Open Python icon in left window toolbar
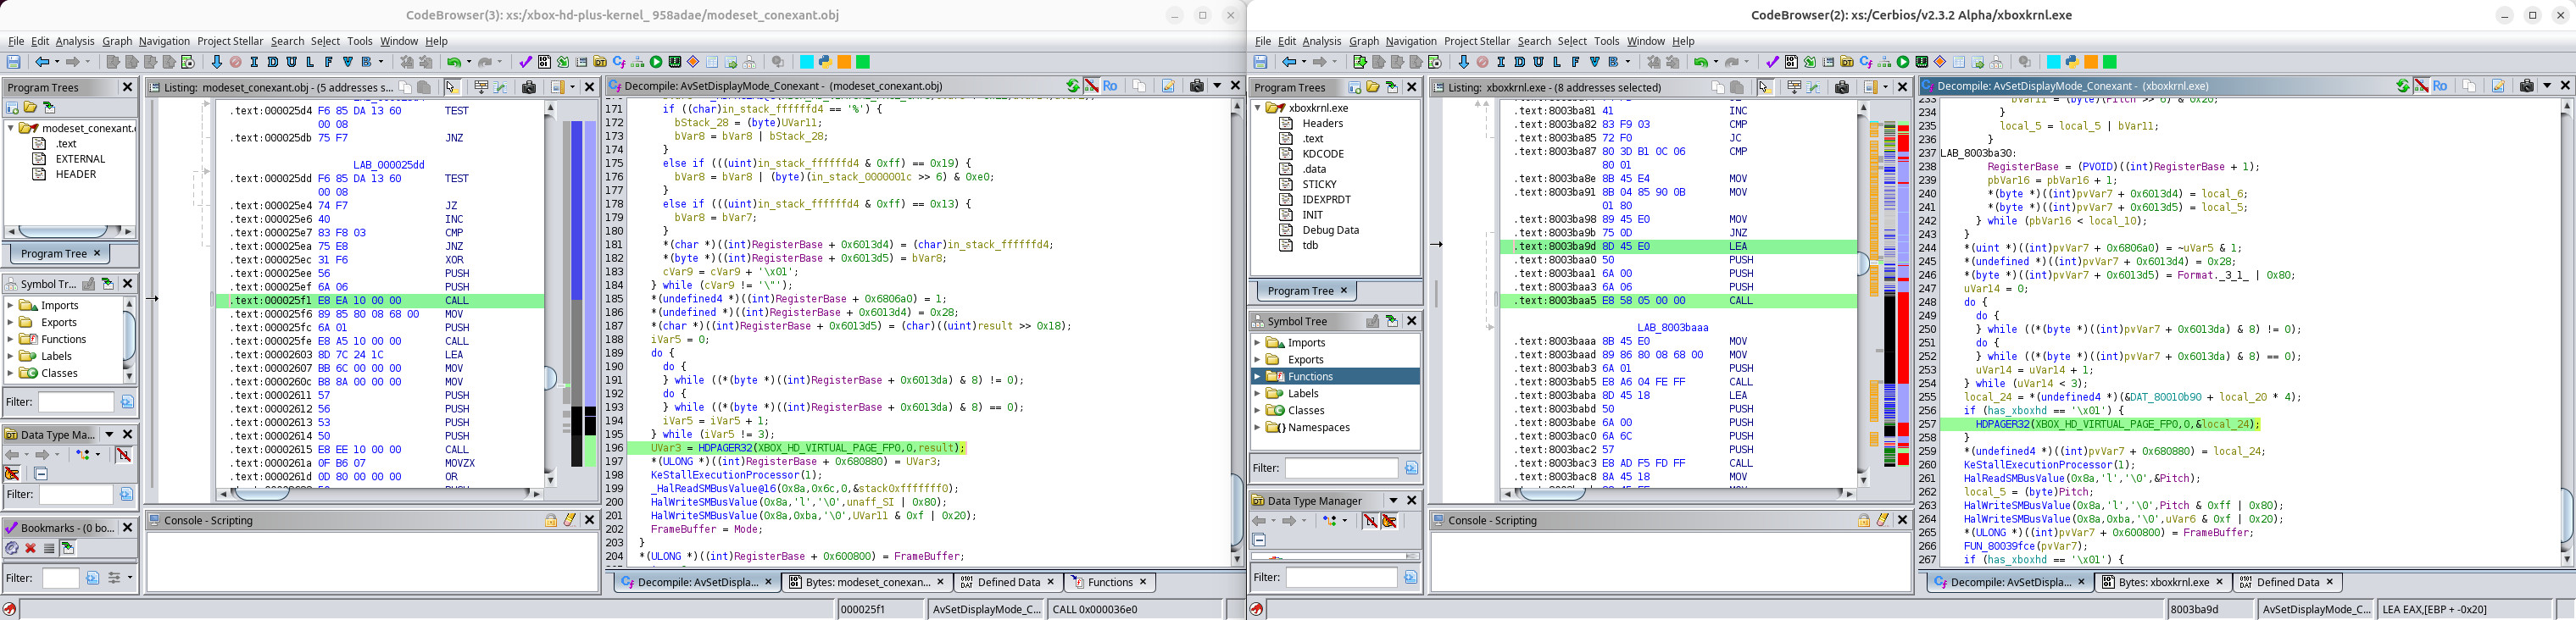Viewport: 2576px width, 620px height. click(825, 62)
